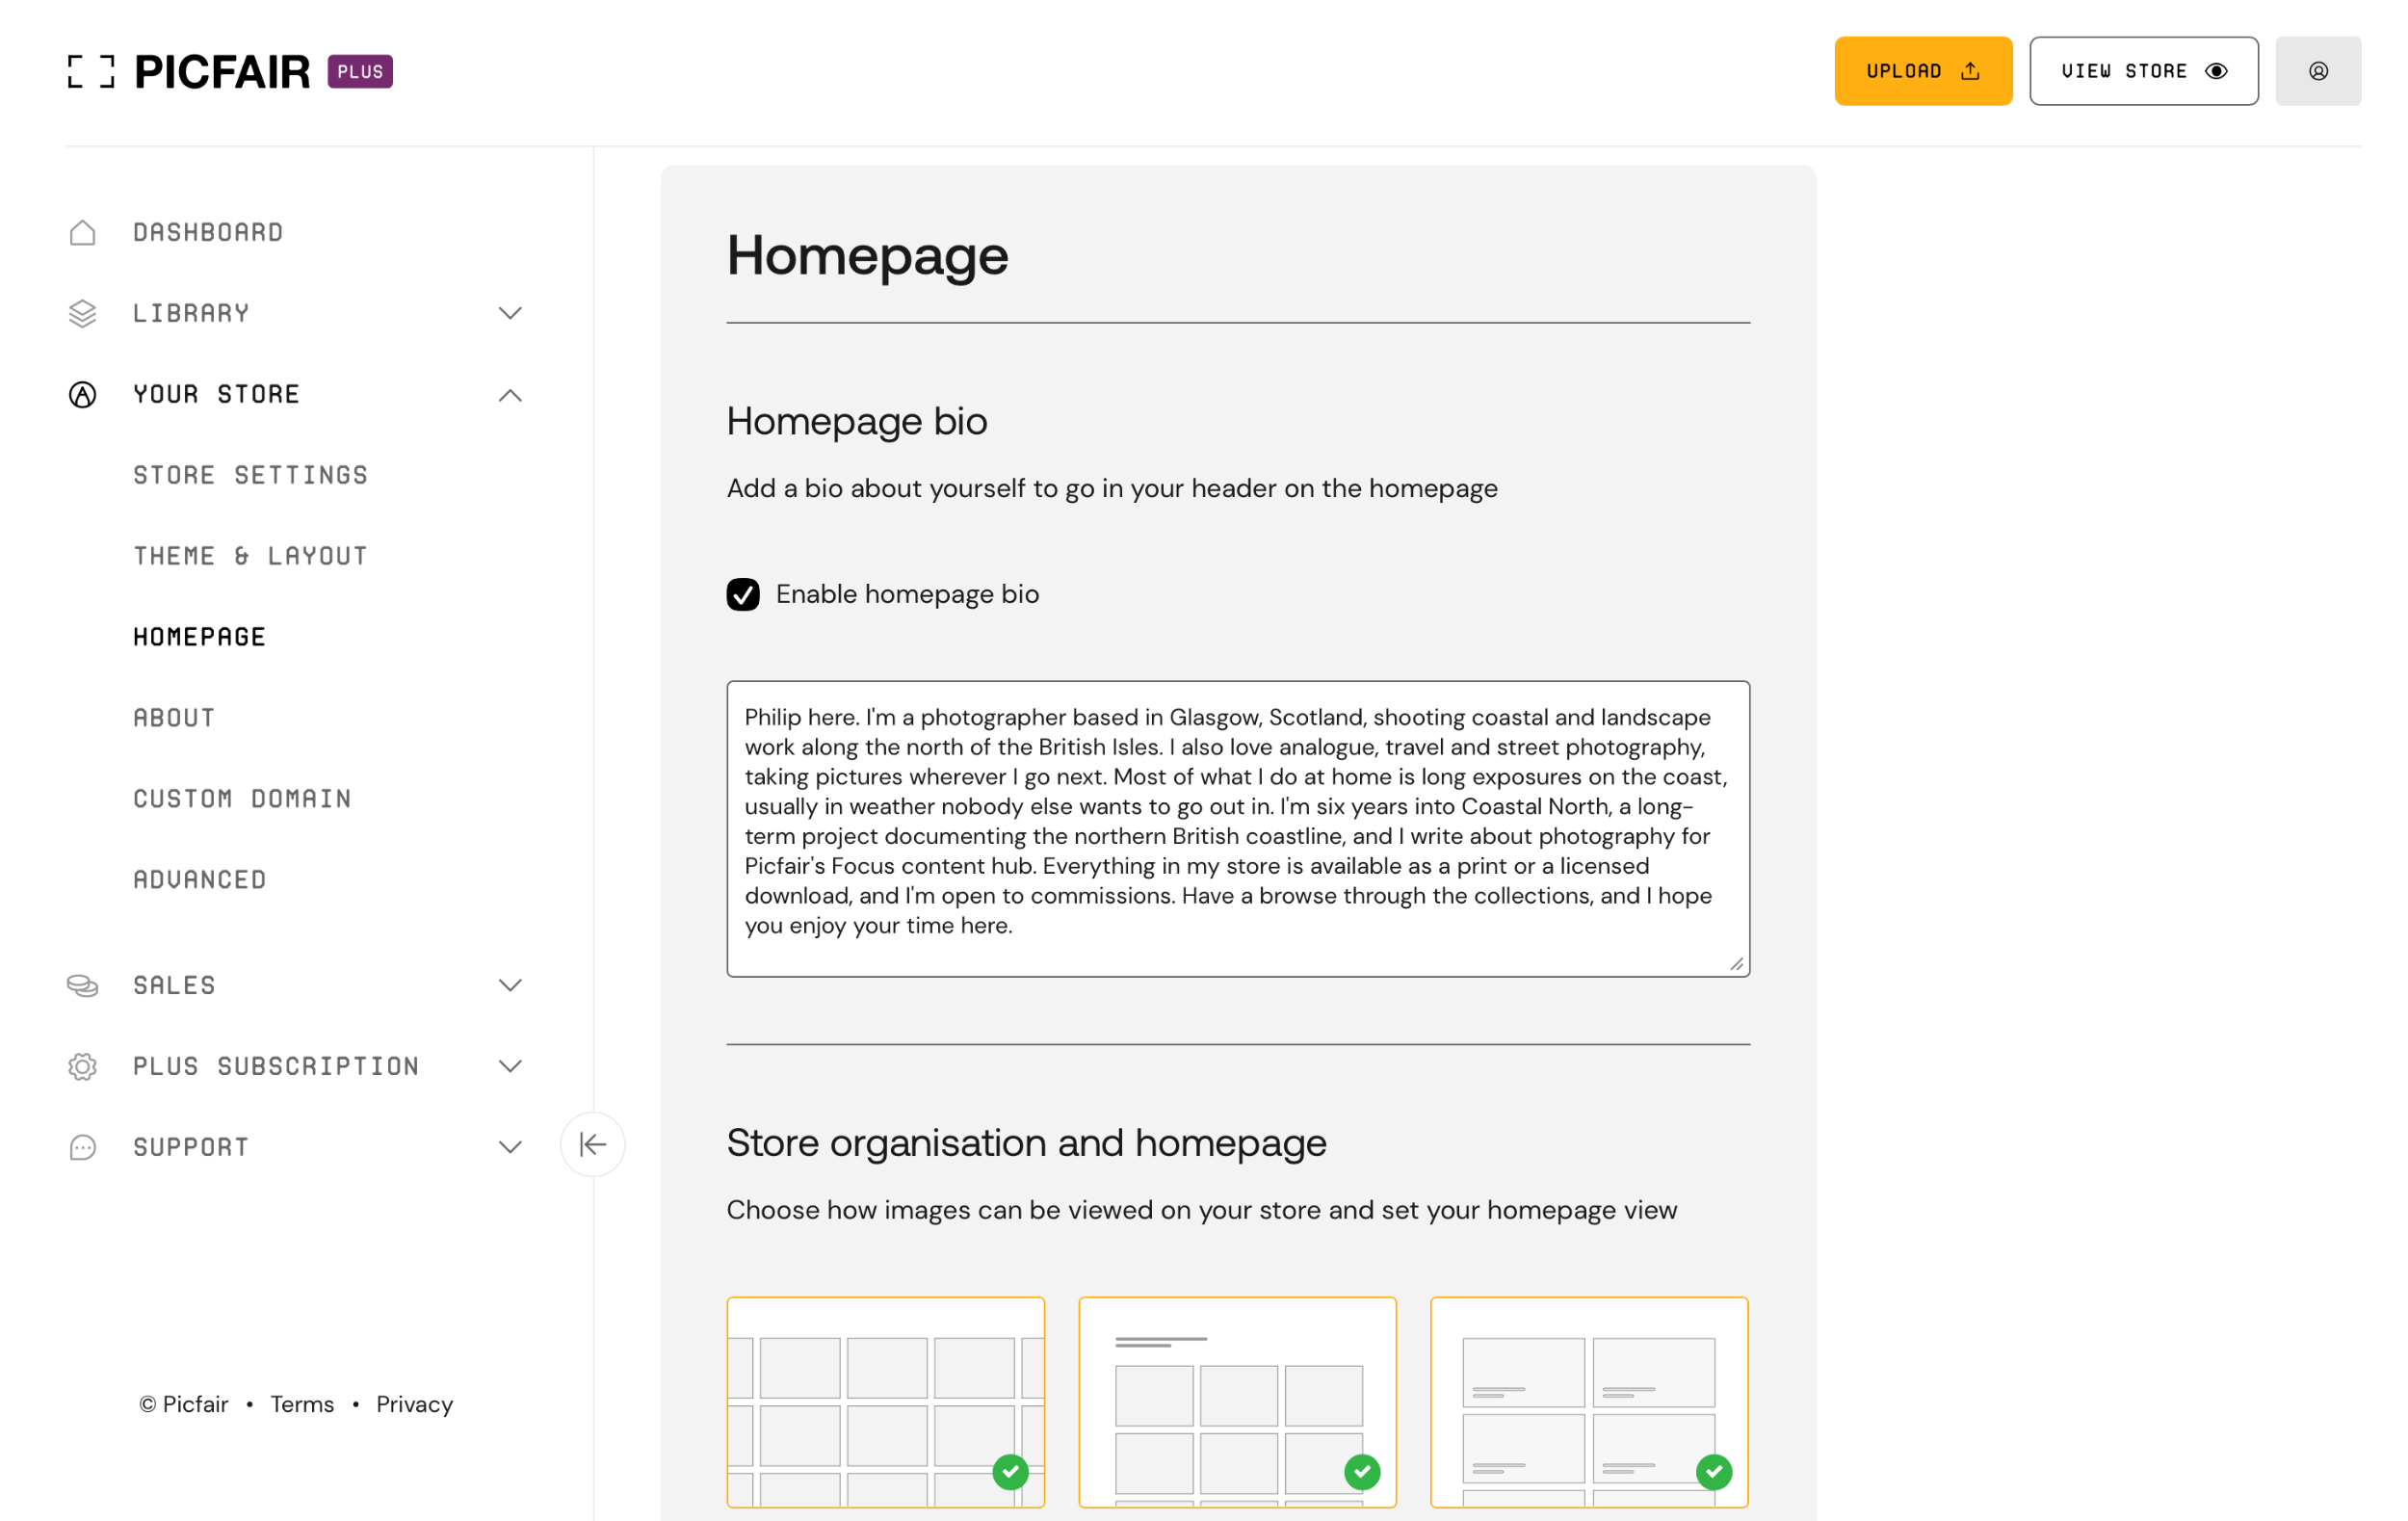
Task: Toggle checkmark on middle layout card
Action: click(1363, 1472)
